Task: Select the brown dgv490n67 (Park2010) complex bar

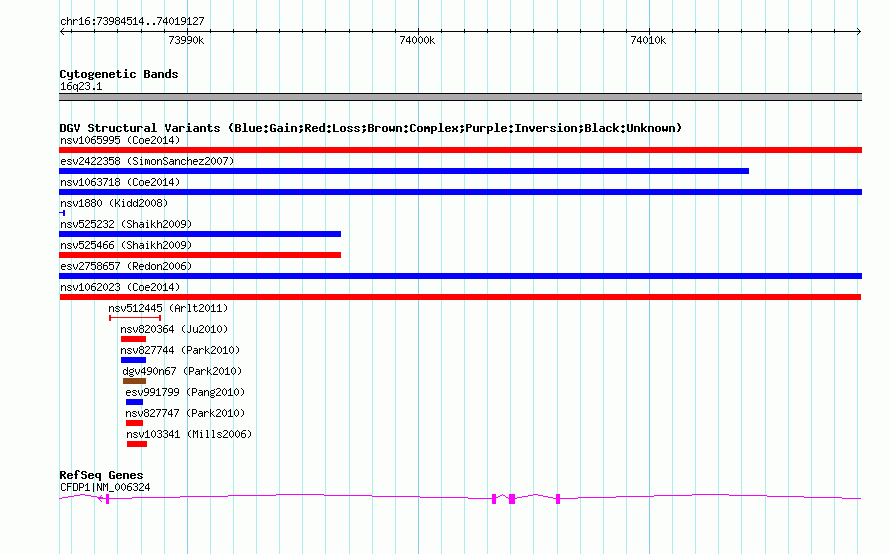Action: [135, 381]
